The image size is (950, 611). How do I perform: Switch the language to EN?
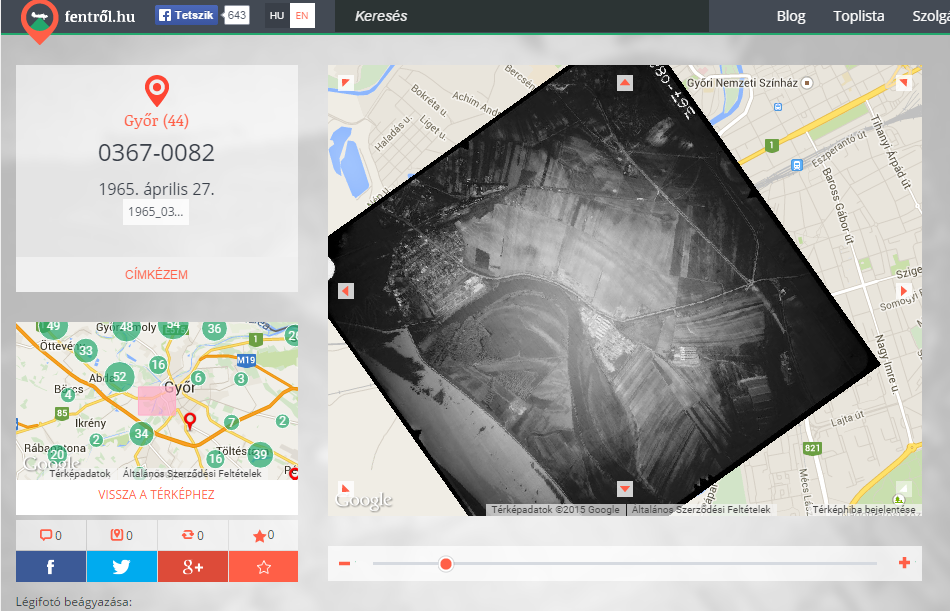click(x=302, y=16)
